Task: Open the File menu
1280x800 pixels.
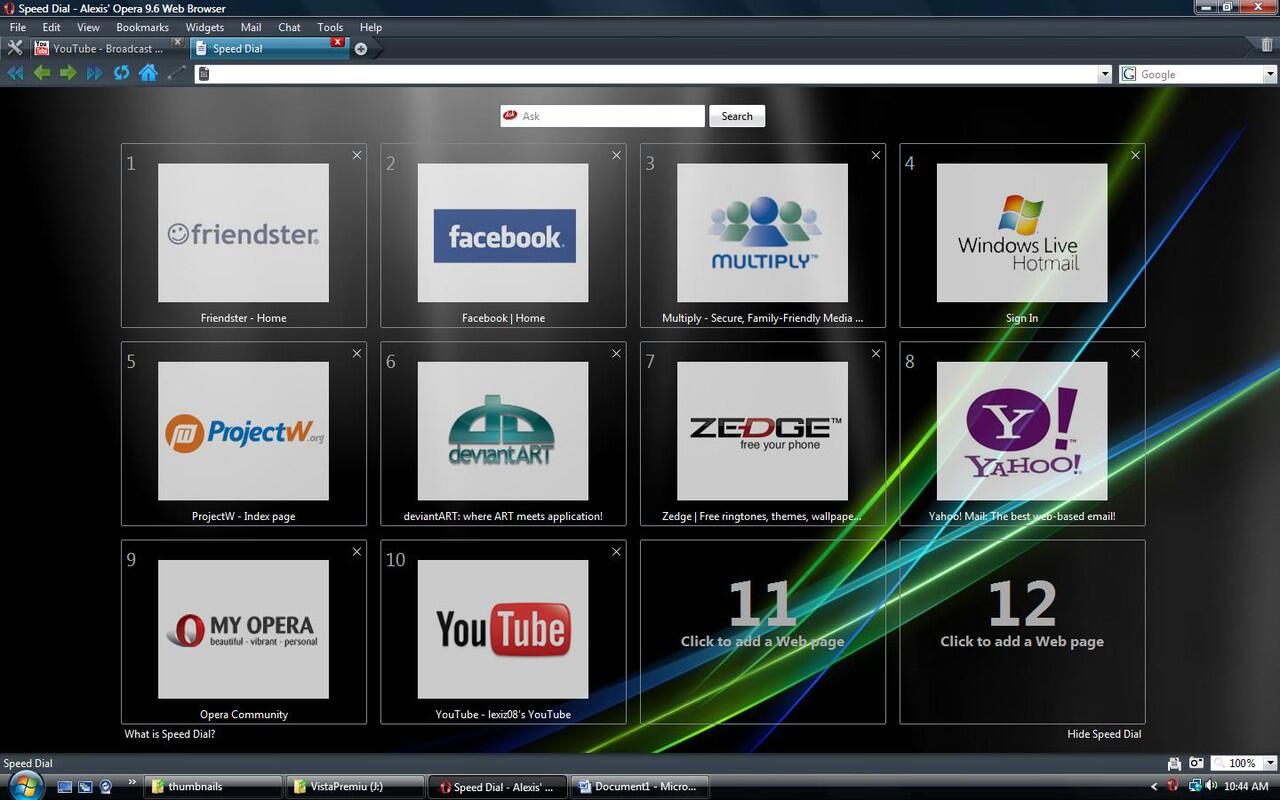Action: [x=18, y=27]
